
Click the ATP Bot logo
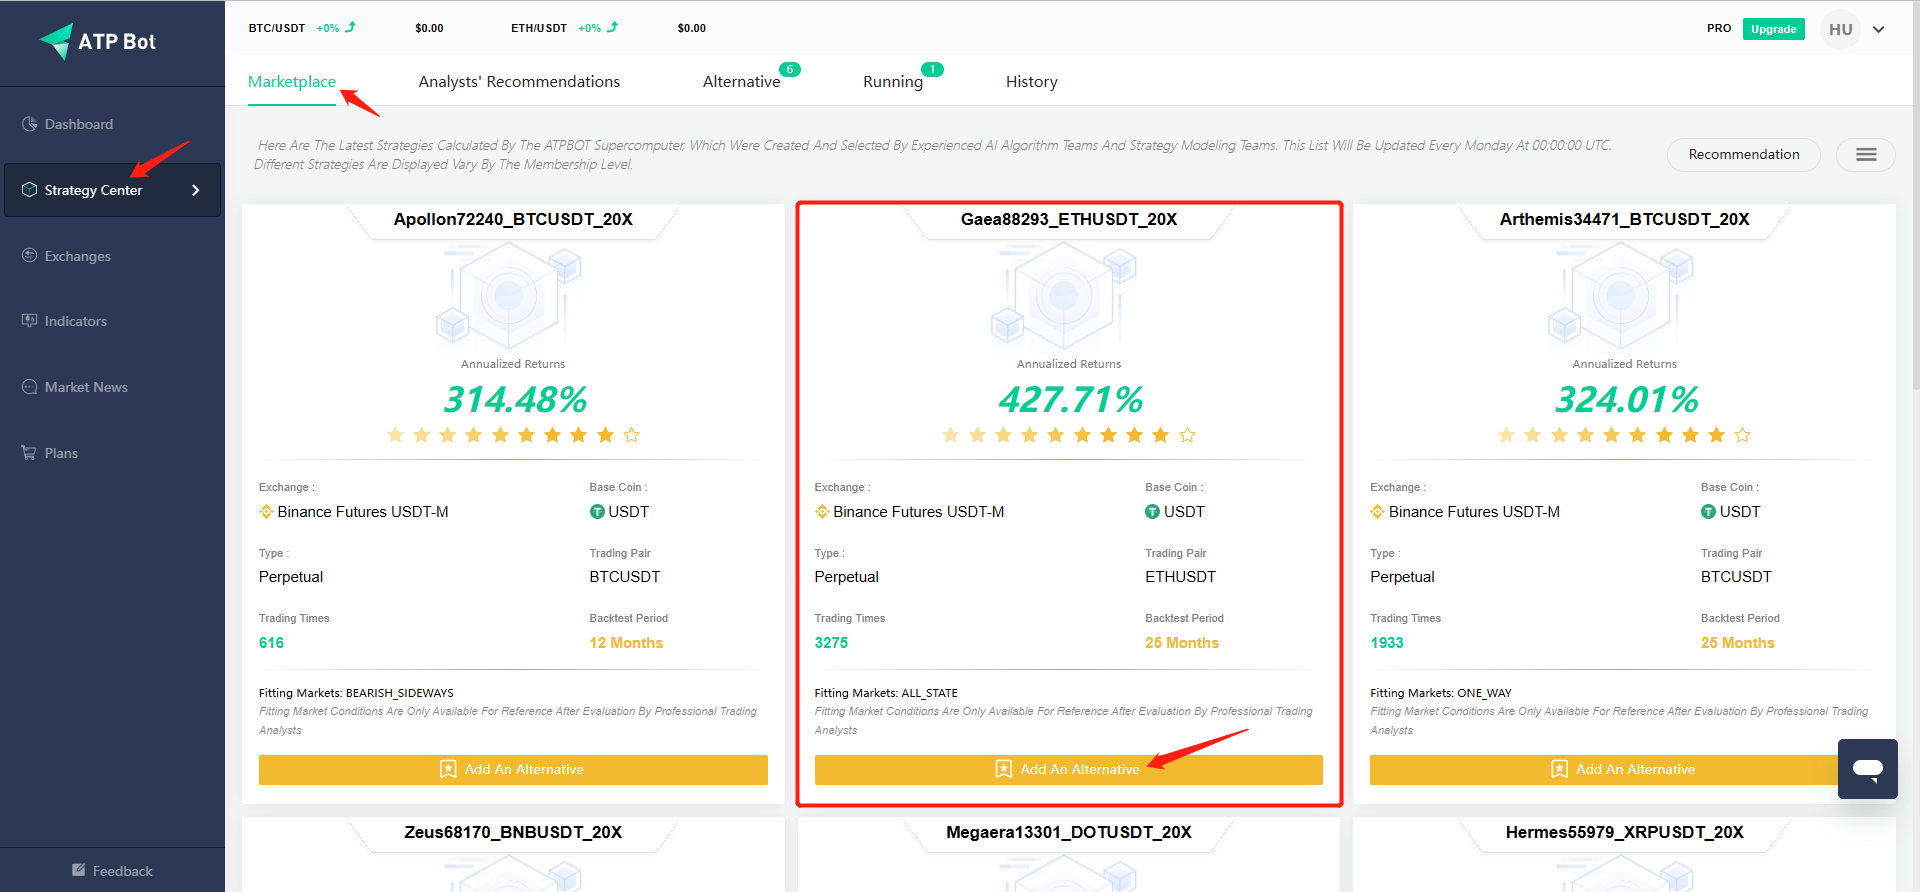click(x=98, y=41)
